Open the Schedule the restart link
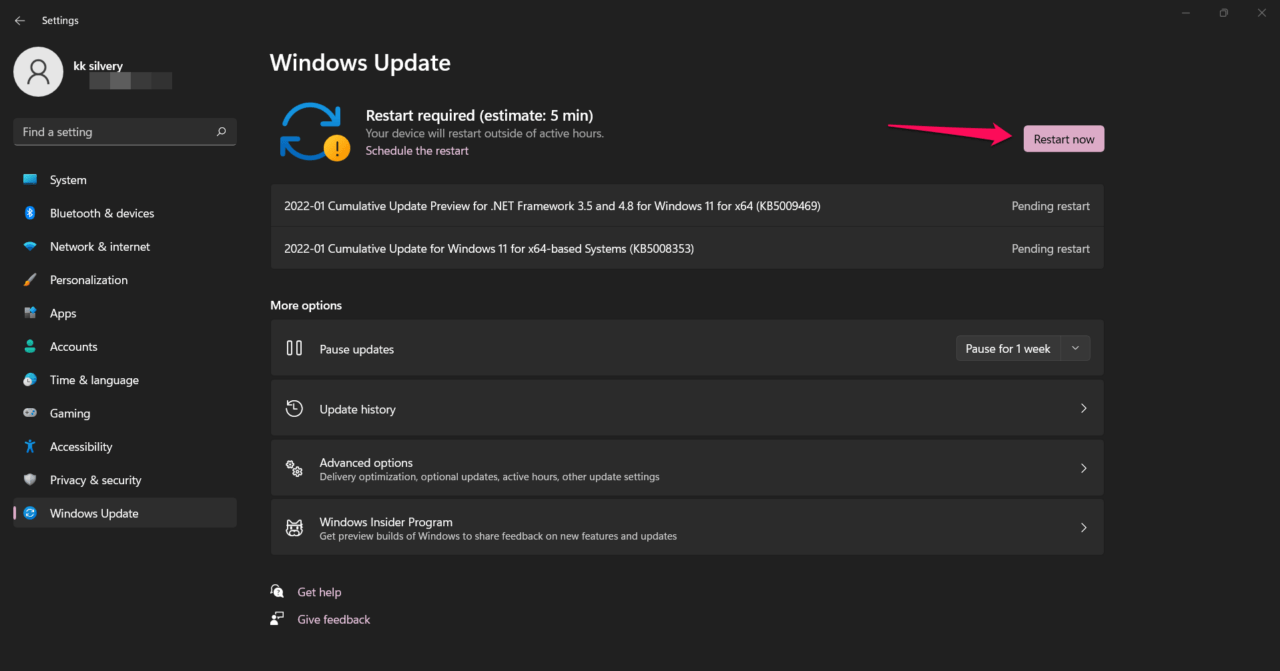The width and height of the screenshot is (1280, 671). point(417,151)
